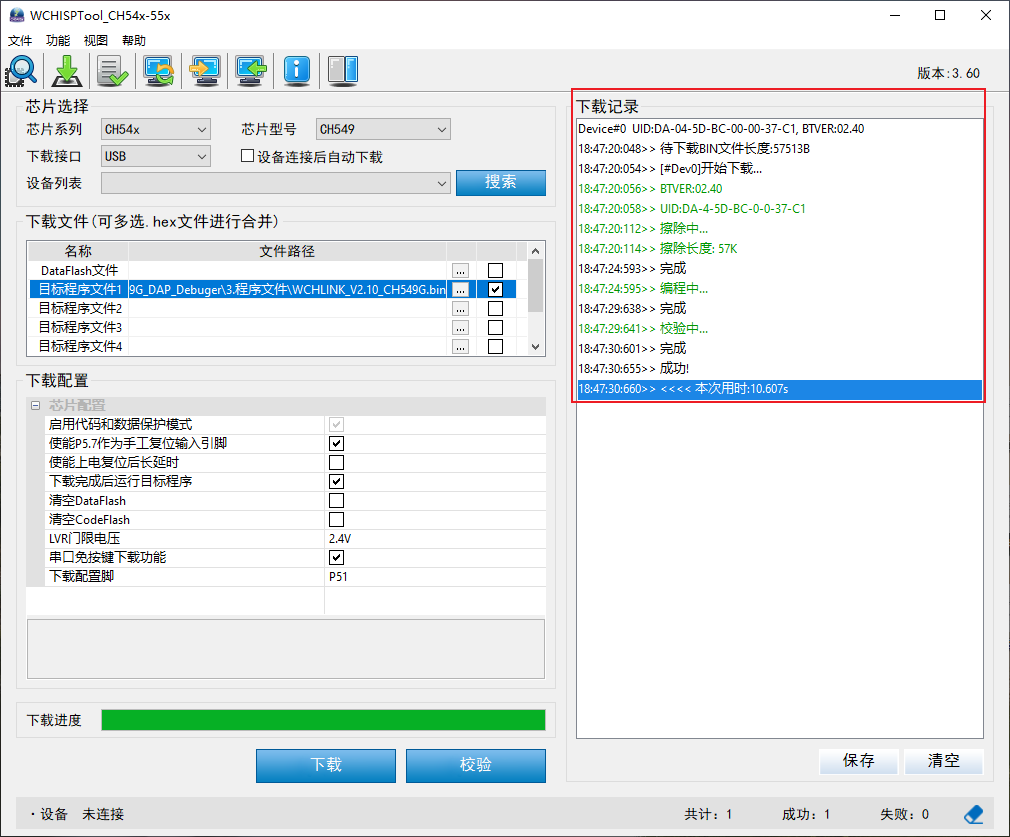Click the chip search magnifier toolbar icon
The width and height of the screenshot is (1010, 837).
[x=21, y=70]
